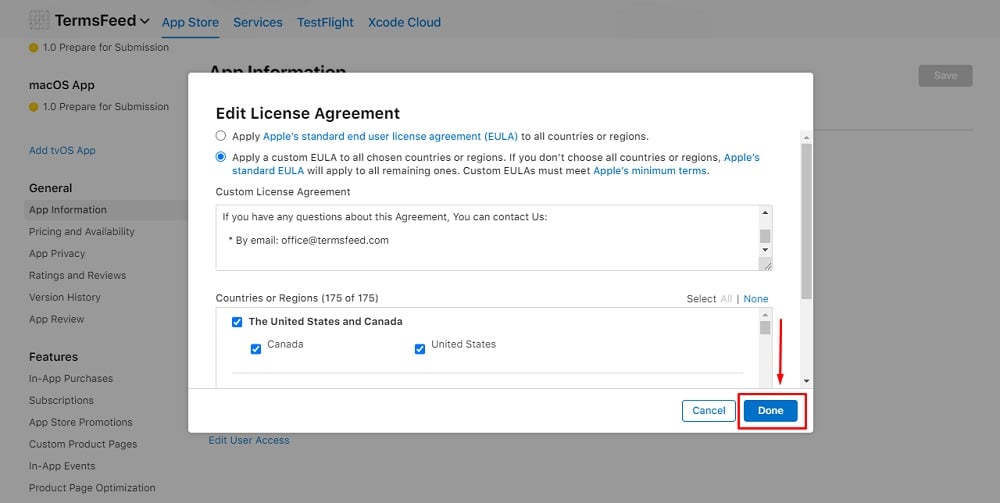Select macOS App 1.0 Prepare for Submission

click(x=99, y=106)
